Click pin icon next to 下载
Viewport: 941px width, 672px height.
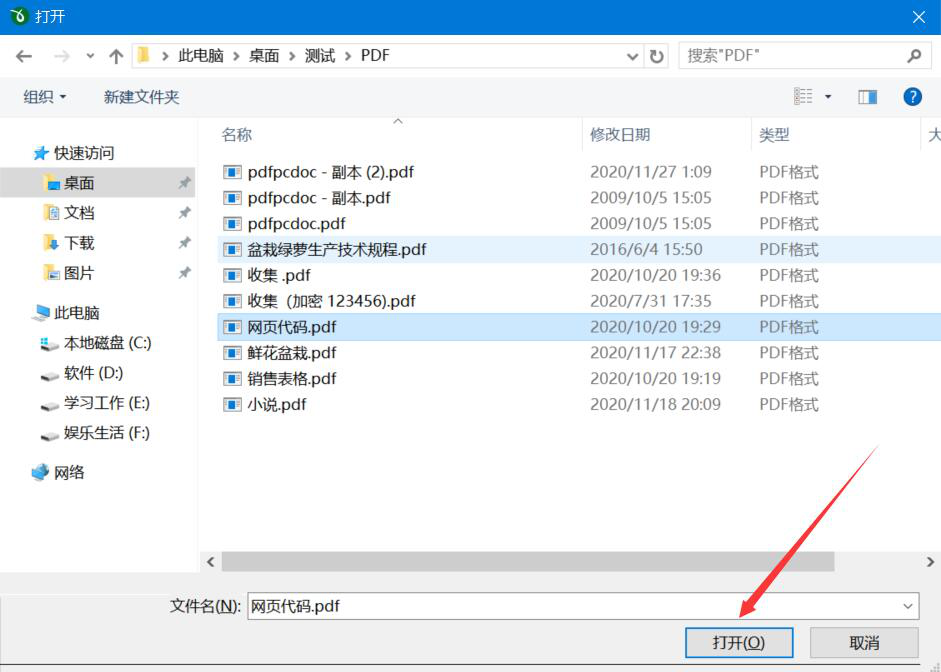click(x=185, y=242)
